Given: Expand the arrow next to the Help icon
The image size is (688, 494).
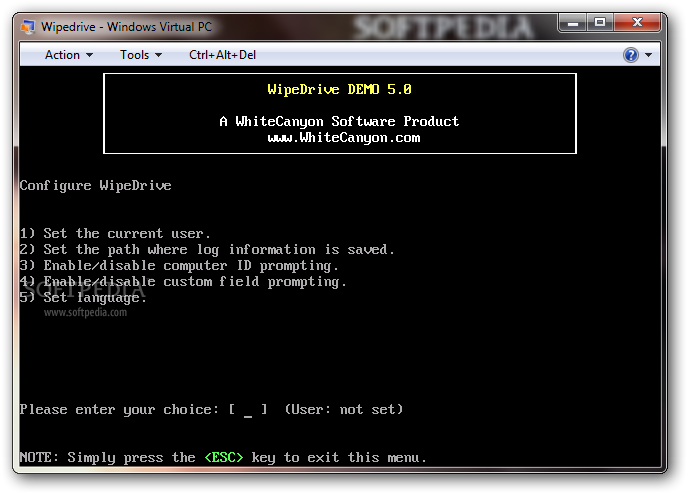Looking at the screenshot, I should tap(648, 55).
